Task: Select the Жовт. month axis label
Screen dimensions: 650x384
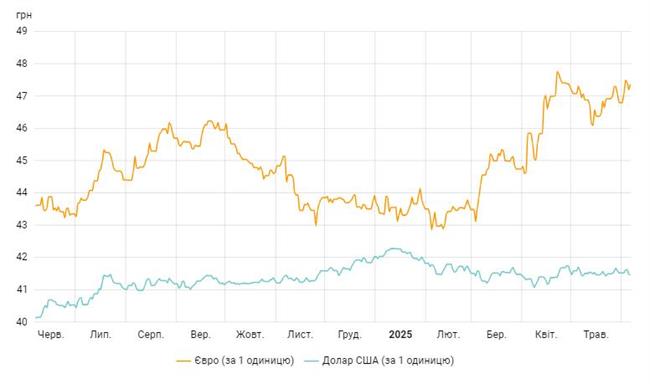Action: tap(250, 334)
